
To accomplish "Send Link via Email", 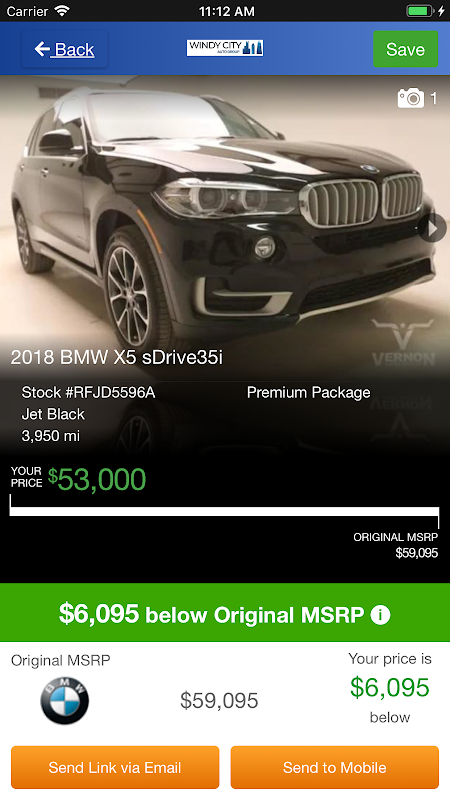I will [115, 767].
